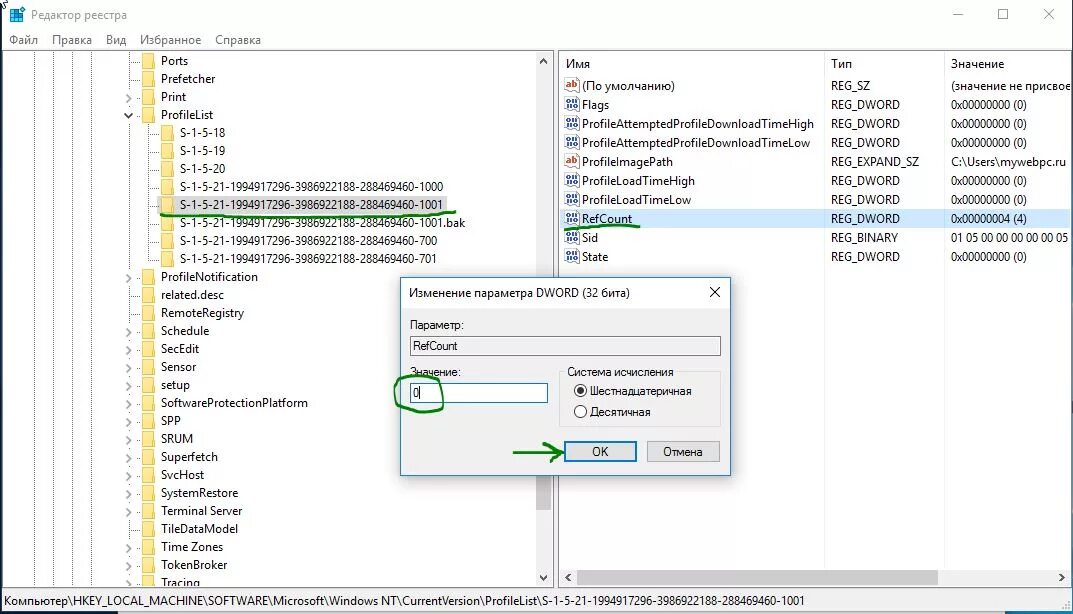This screenshot has width=1073, height=614.
Task: Click the tree pane scroll down arrow
Action: click(x=543, y=578)
